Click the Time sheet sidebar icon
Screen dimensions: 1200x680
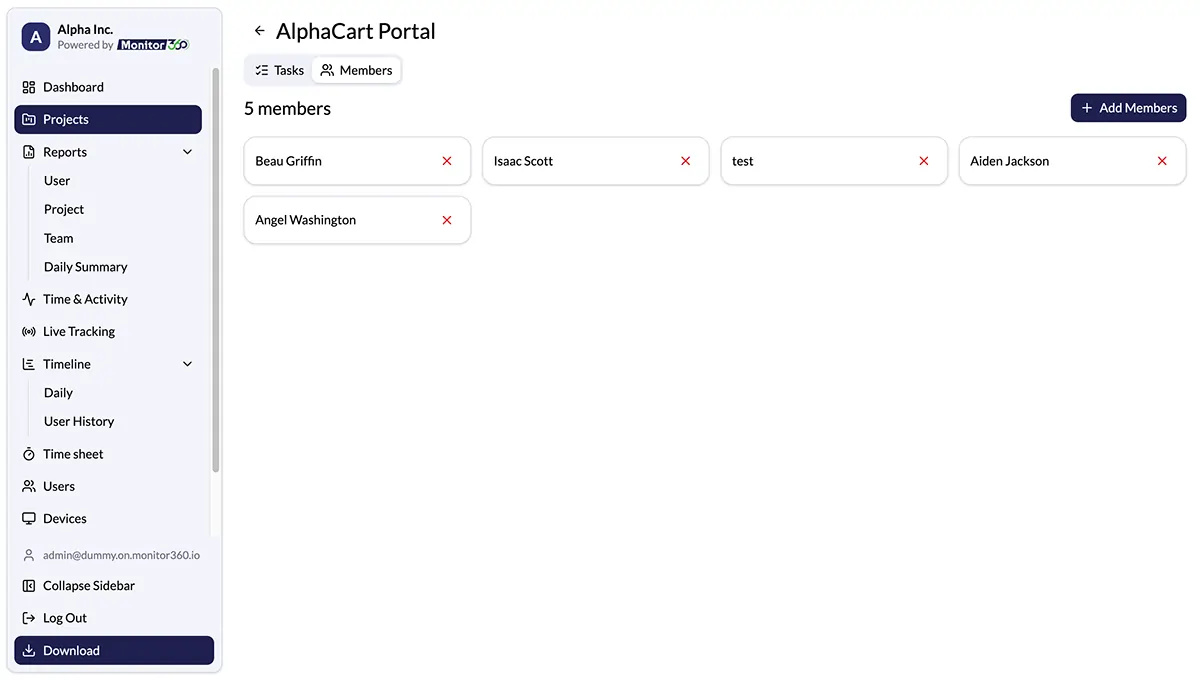(27, 453)
